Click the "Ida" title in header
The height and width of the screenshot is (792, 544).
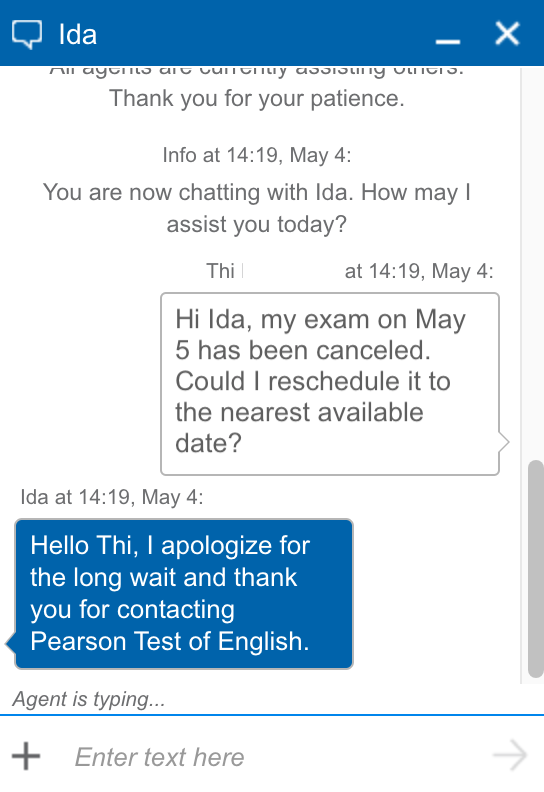(77, 35)
